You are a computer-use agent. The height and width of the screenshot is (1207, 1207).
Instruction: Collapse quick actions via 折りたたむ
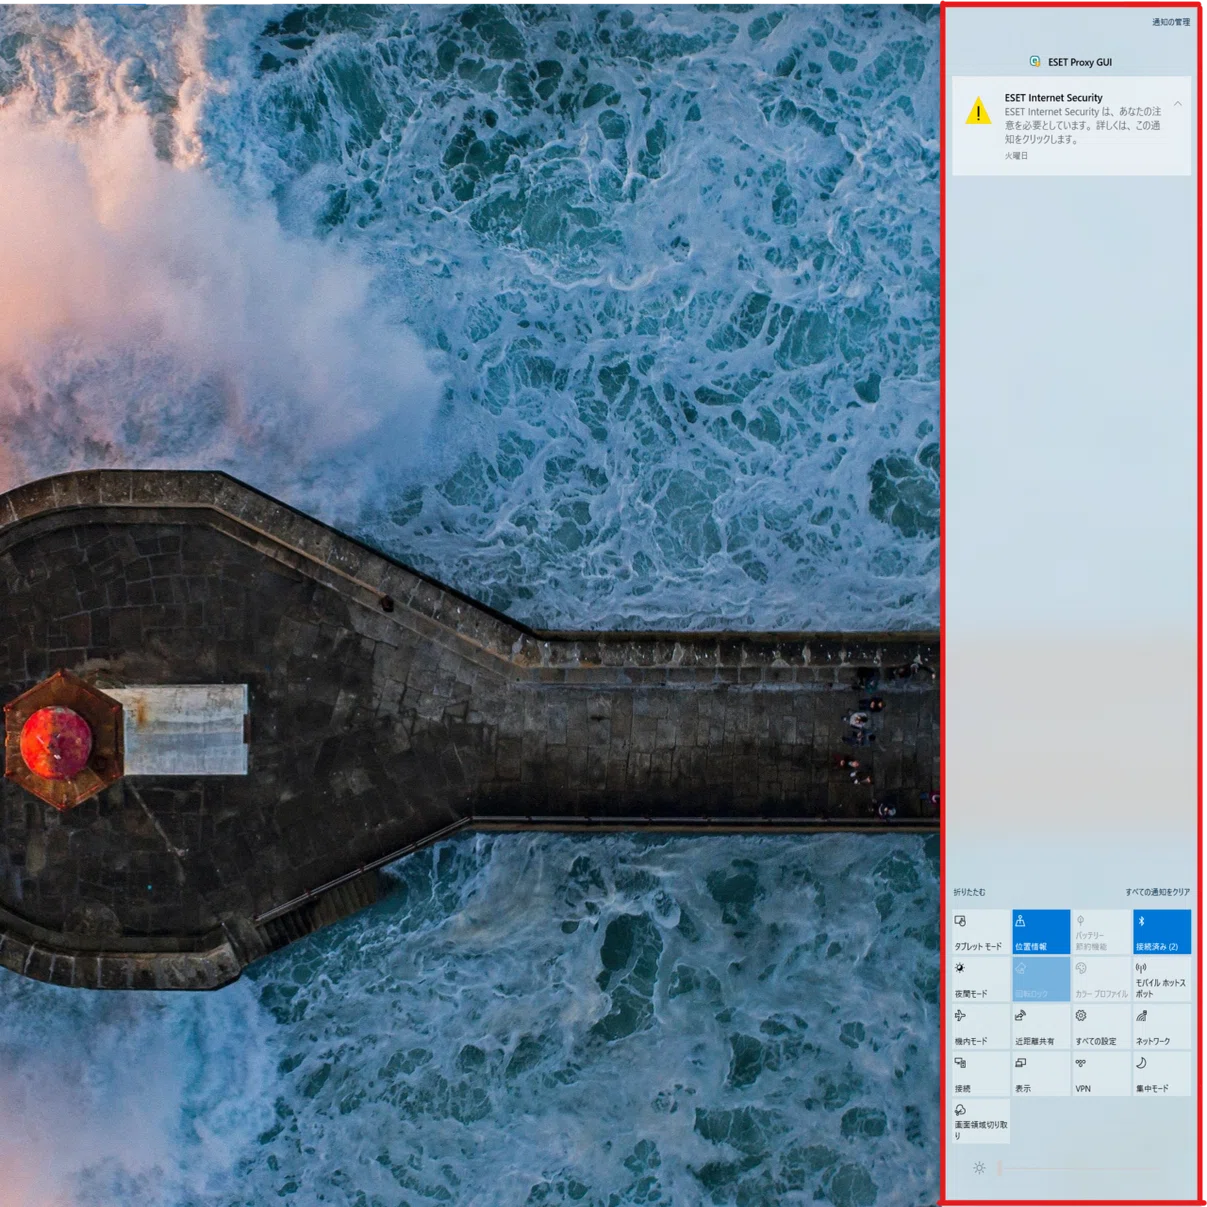969,892
